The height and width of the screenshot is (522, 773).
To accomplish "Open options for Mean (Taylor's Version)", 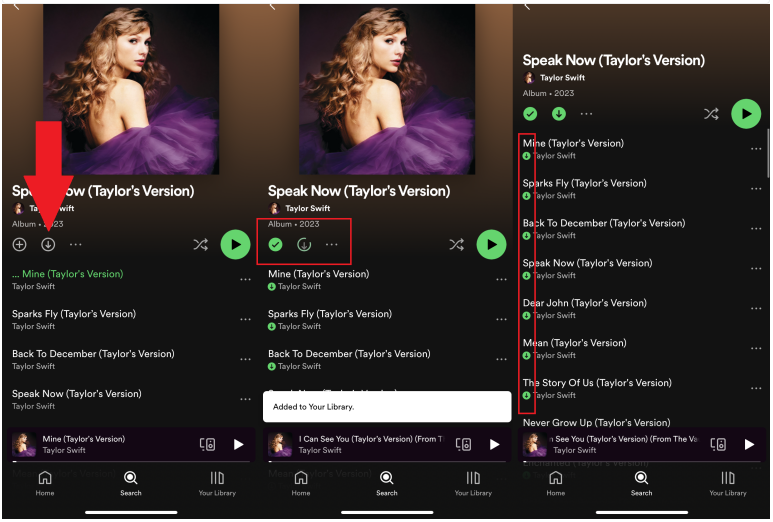I will pyautogui.click(x=756, y=348).
